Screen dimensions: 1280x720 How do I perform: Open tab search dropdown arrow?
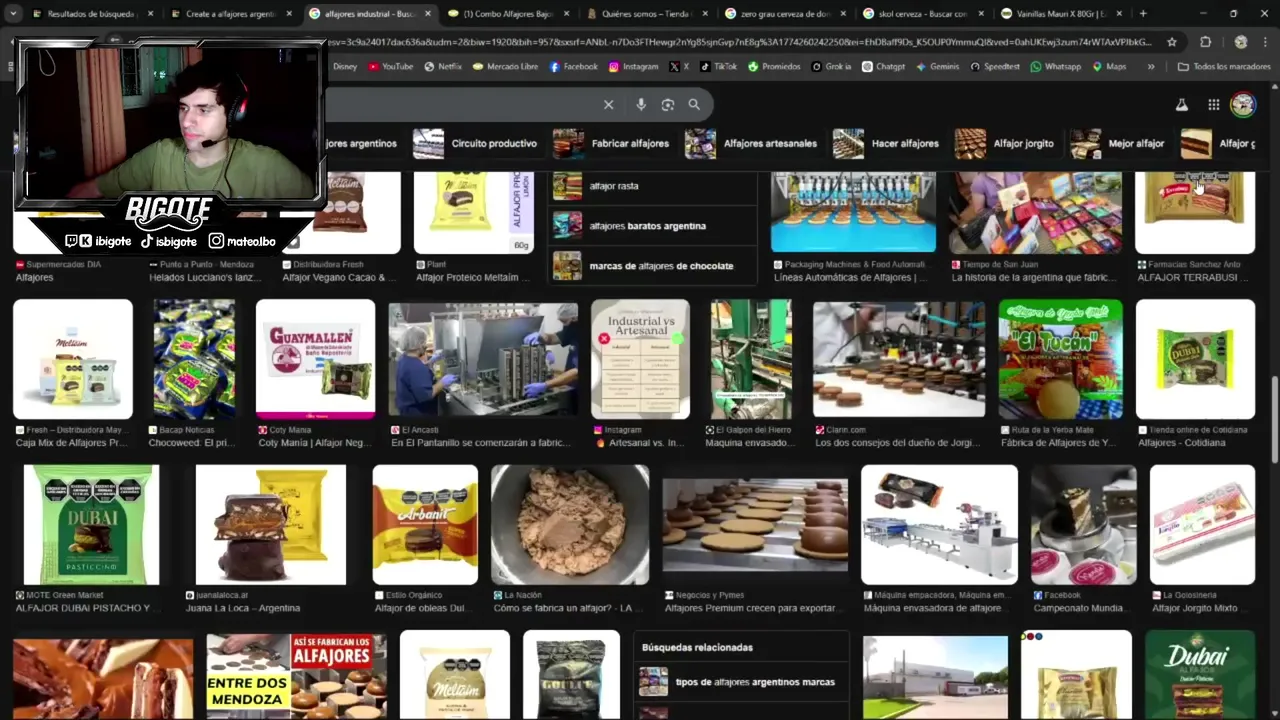point(14,14)
